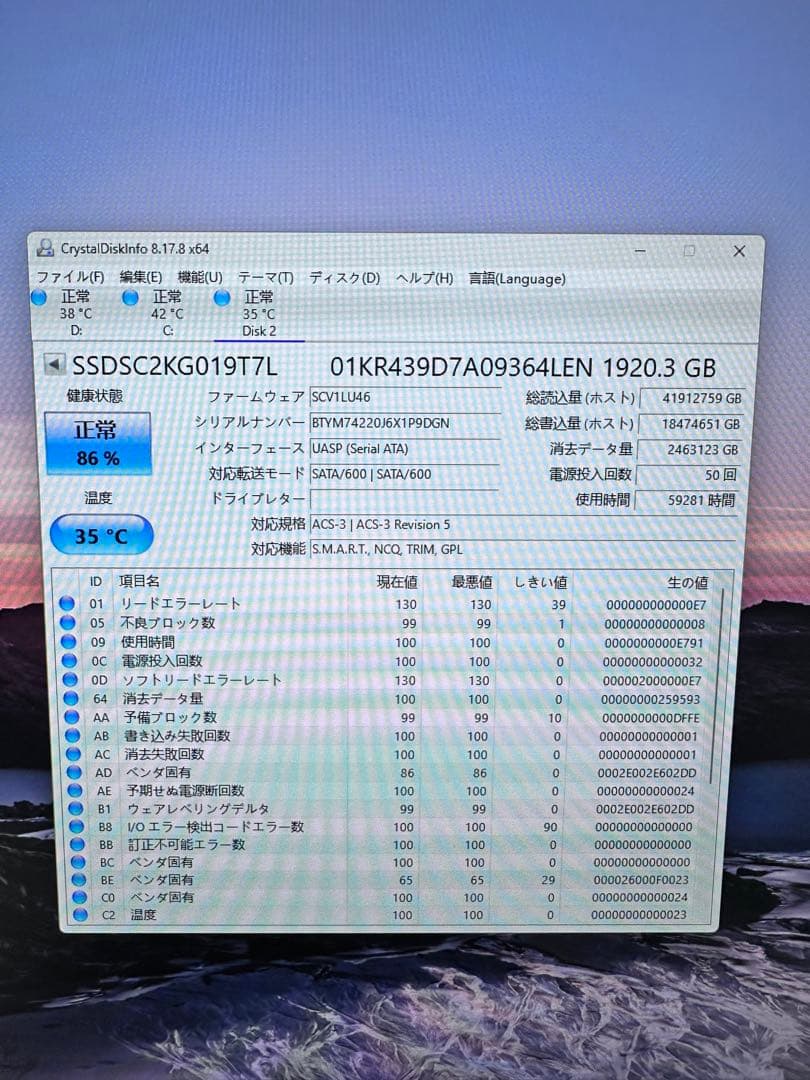Click the status dot beside ウェアレベリングデルタ

point(68,807)
